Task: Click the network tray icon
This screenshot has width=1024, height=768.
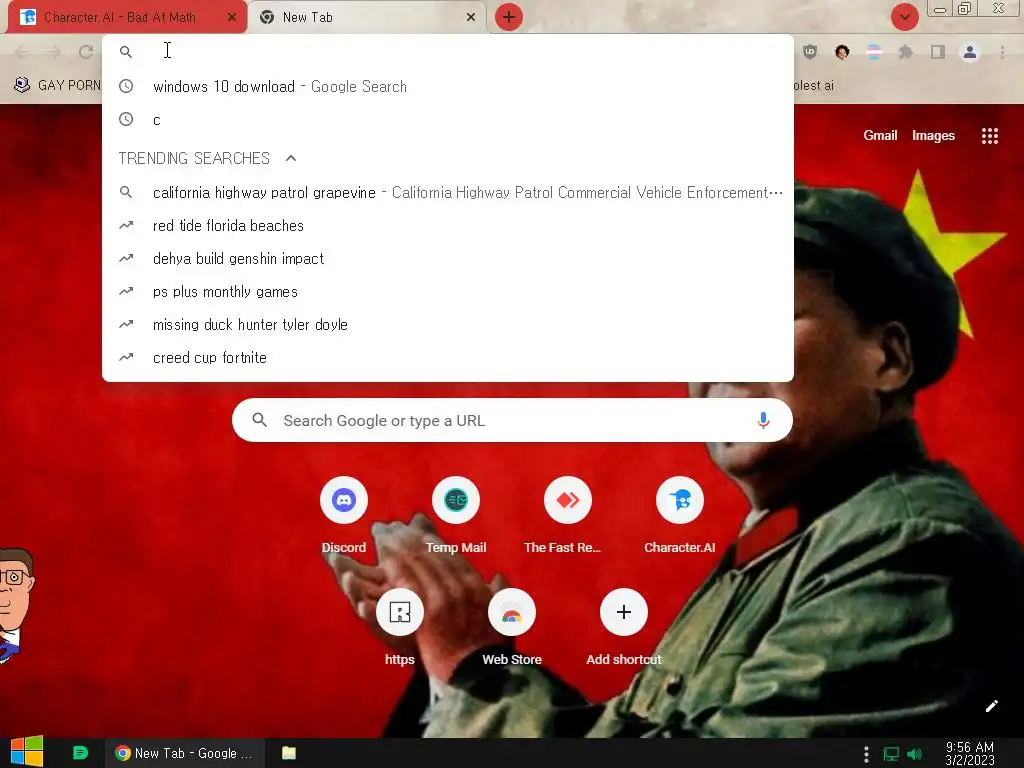Action: coord(891,754)
